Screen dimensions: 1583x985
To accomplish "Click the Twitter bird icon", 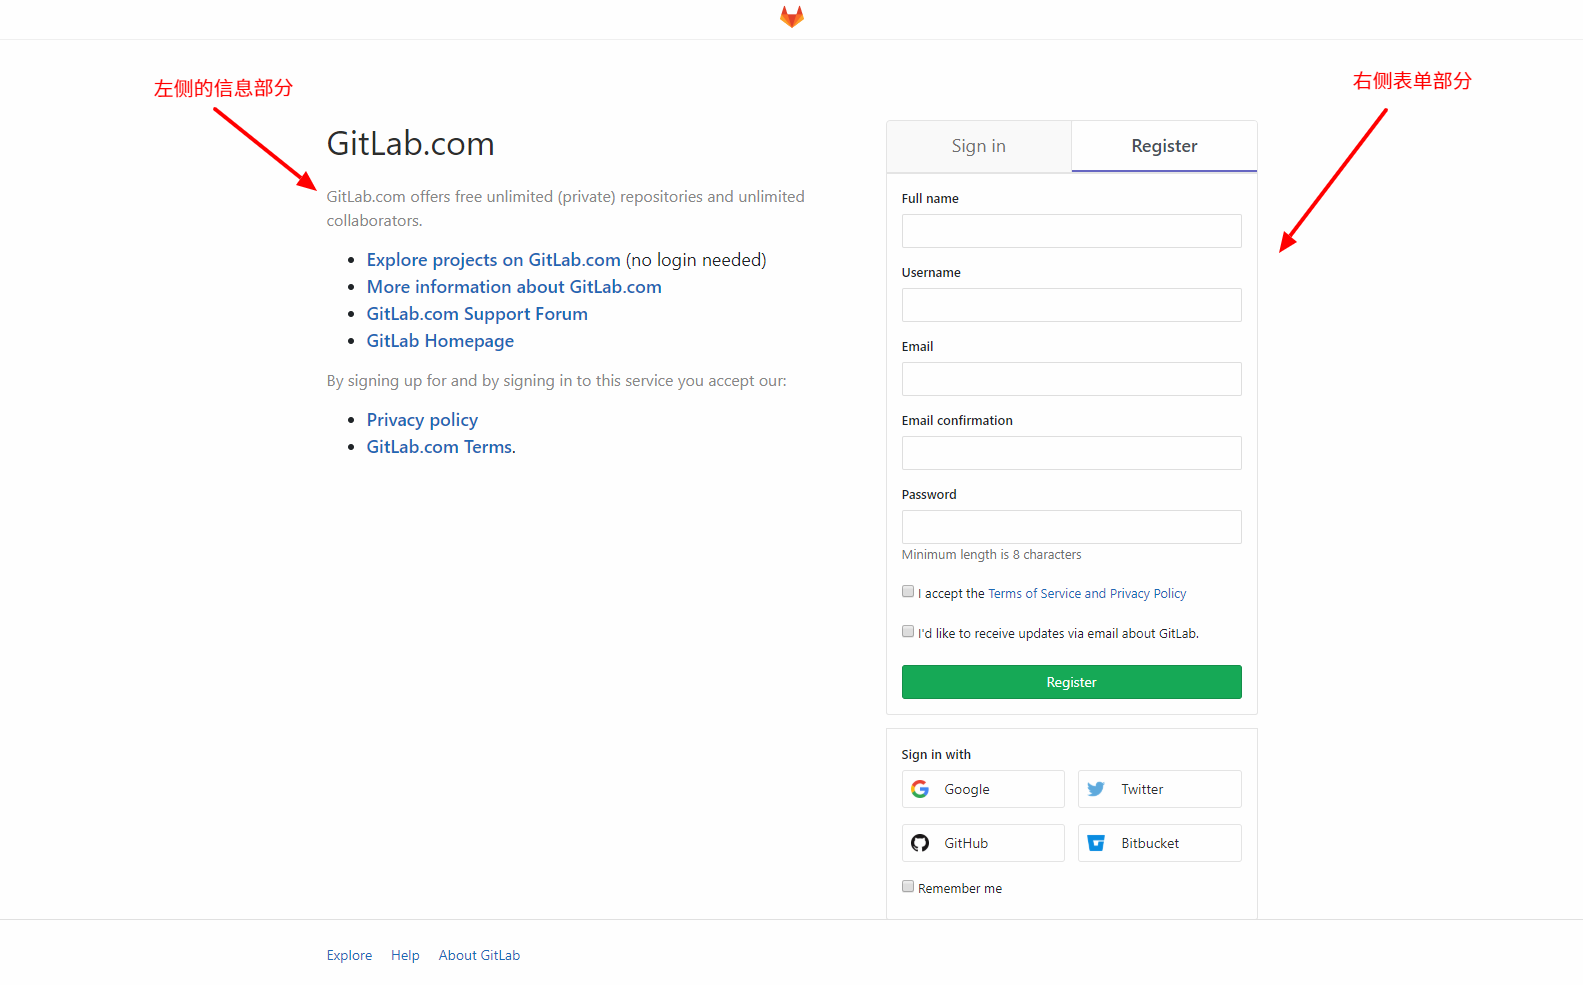I will (1096, 789).
